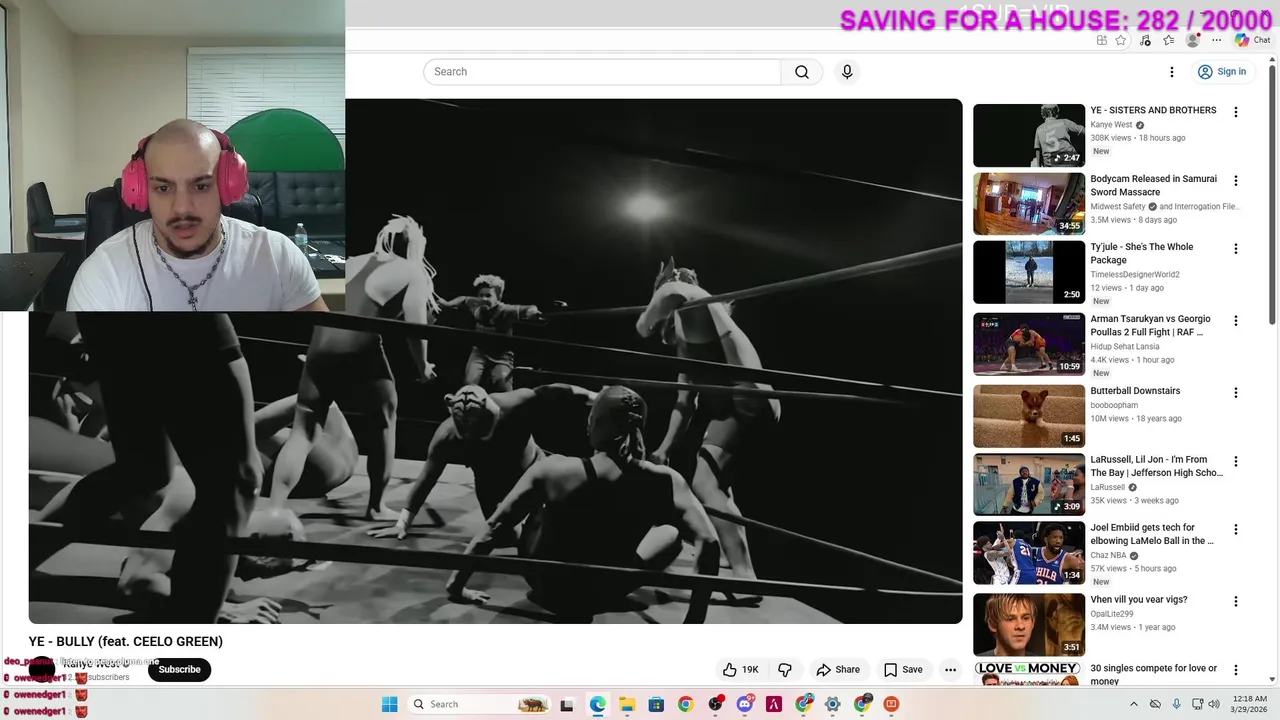Click the Sign in button
The height and width of the screenshot is (720, 1280).
[1222, 72]
